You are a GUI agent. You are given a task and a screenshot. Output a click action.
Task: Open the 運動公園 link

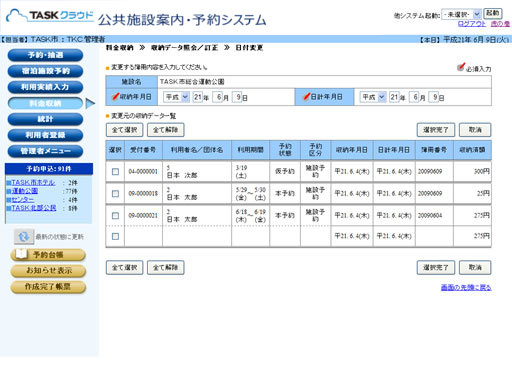click(25, 191)
